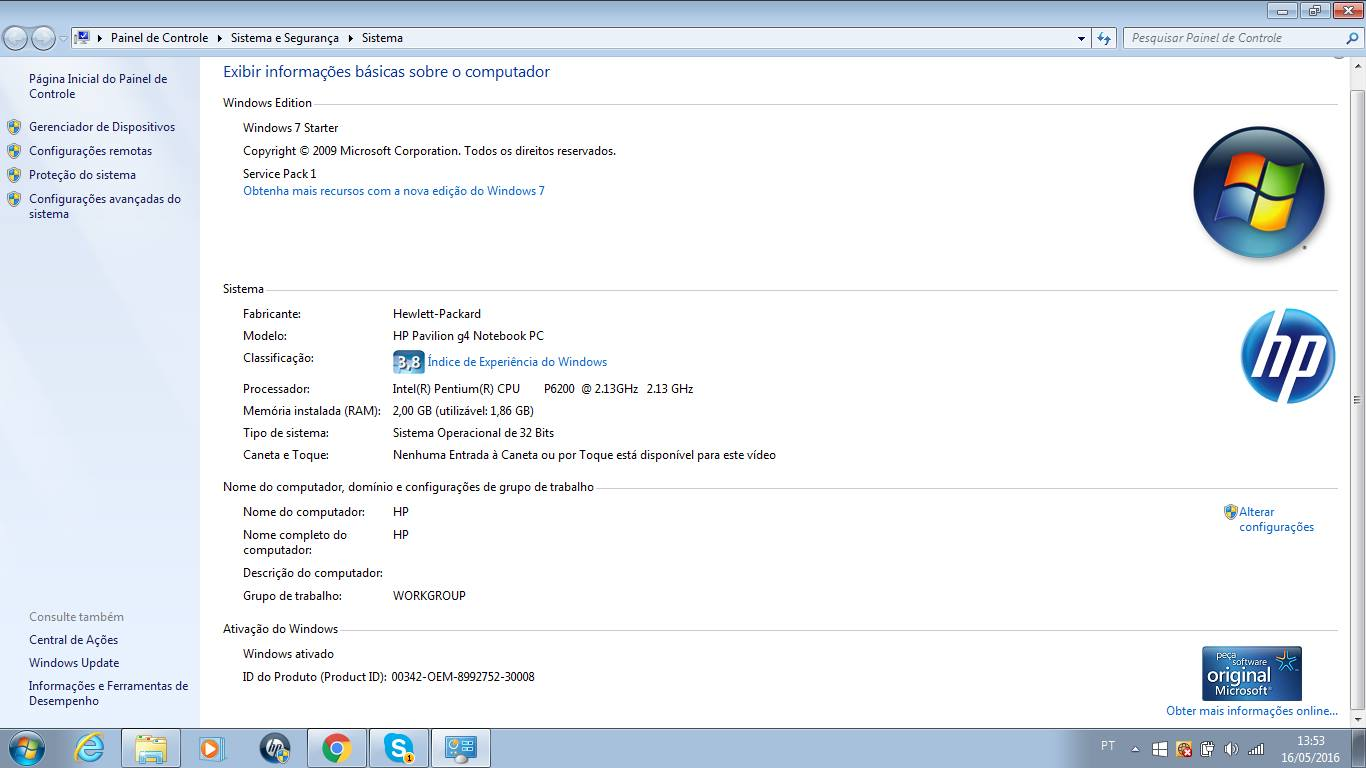1366x768 pixels.
Task: Click 'Obtenha mais recursos' Windows 7 link
Action: pos(394,191)
